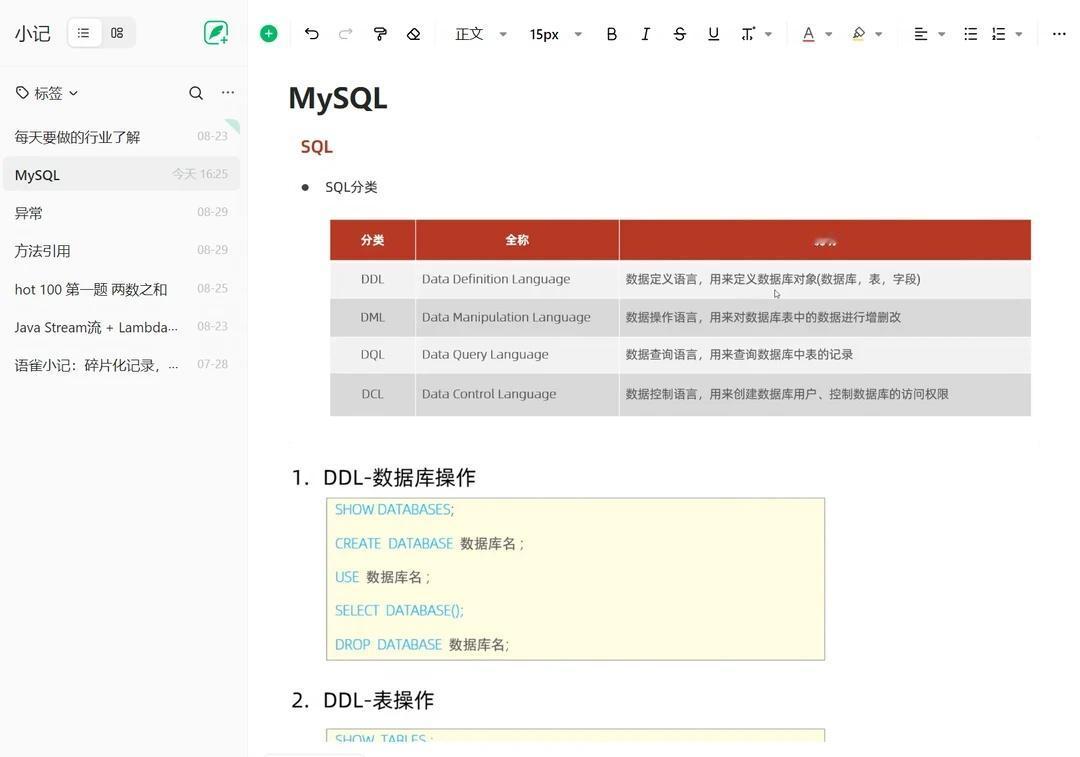This screenshot has height=757, width=1080.
Task: Click the text alignment icon
Action: pyautogui.click(x=921, y=34)
